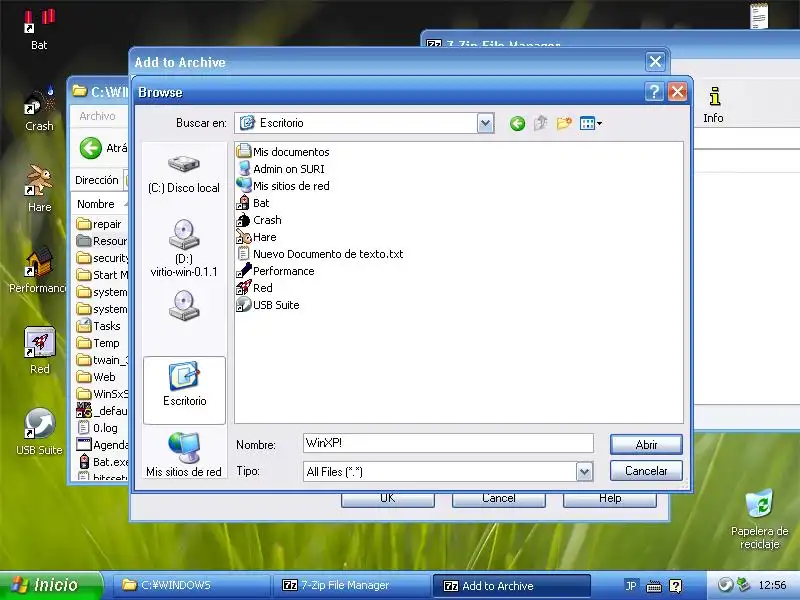
Task: Select Mis sitios de red in places bar
Action: (x=184, y=454)
